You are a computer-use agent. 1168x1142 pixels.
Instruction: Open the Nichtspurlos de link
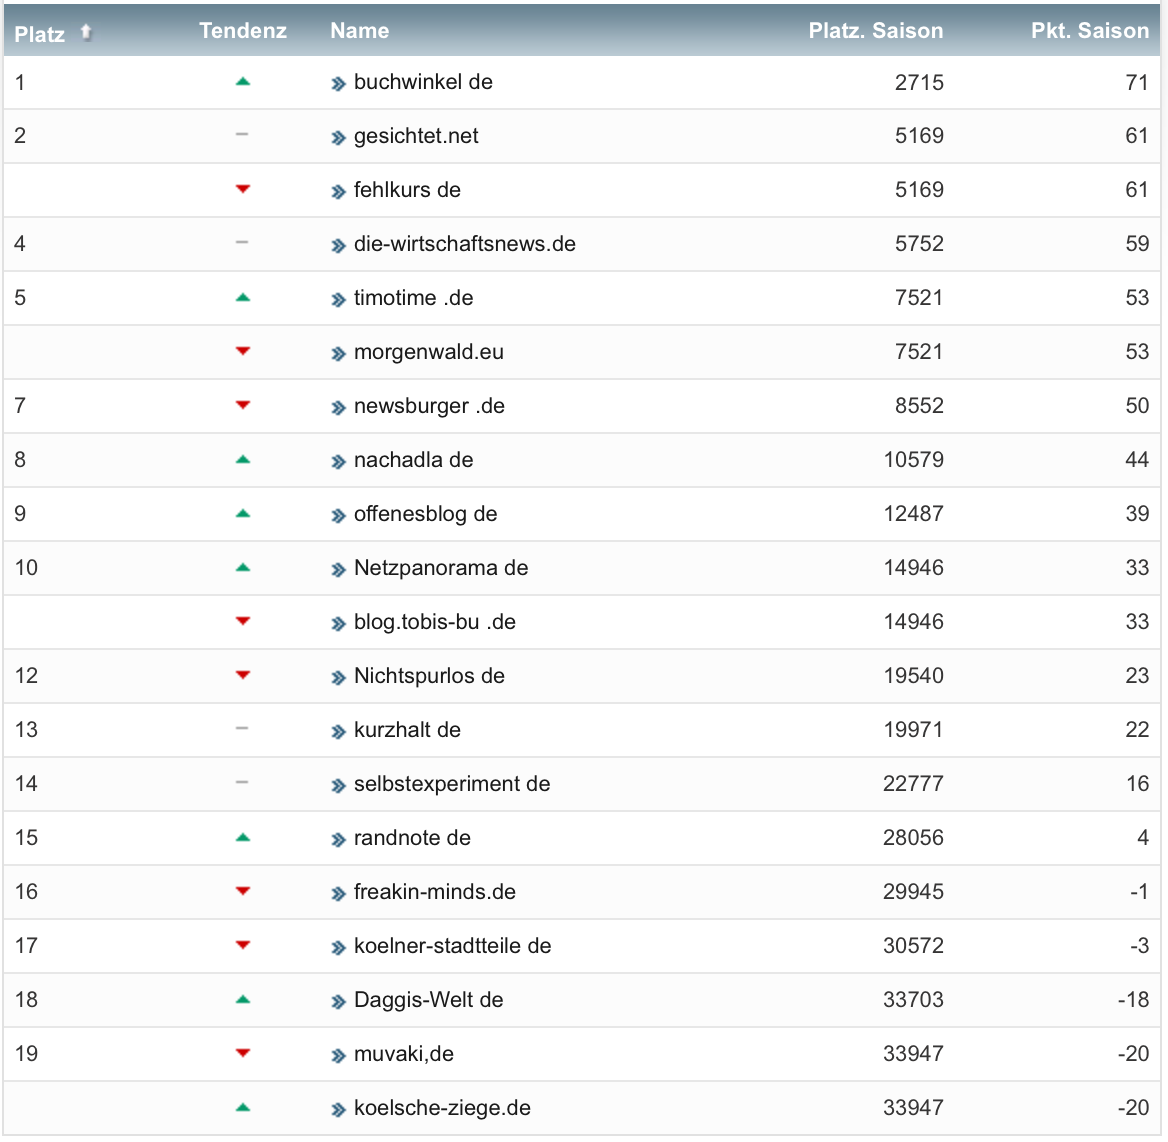[x=429, y=676]
